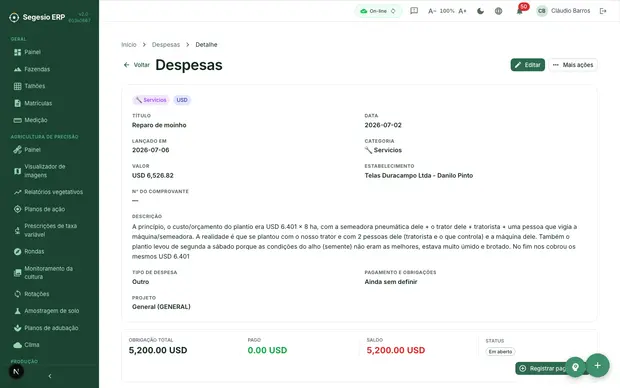Click the Monitoramento da cultura icon
The image size is (620, 388).
click(x=17, y=273)
